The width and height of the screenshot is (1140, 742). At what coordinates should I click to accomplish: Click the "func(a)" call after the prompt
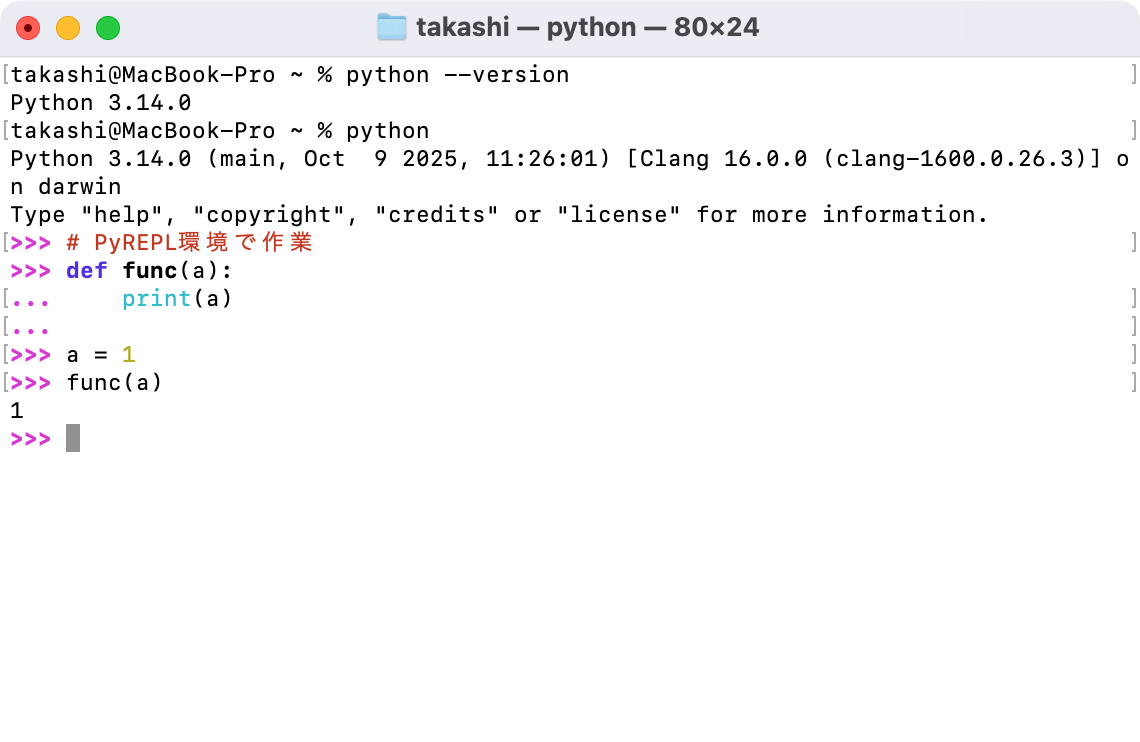click(114, 383)
